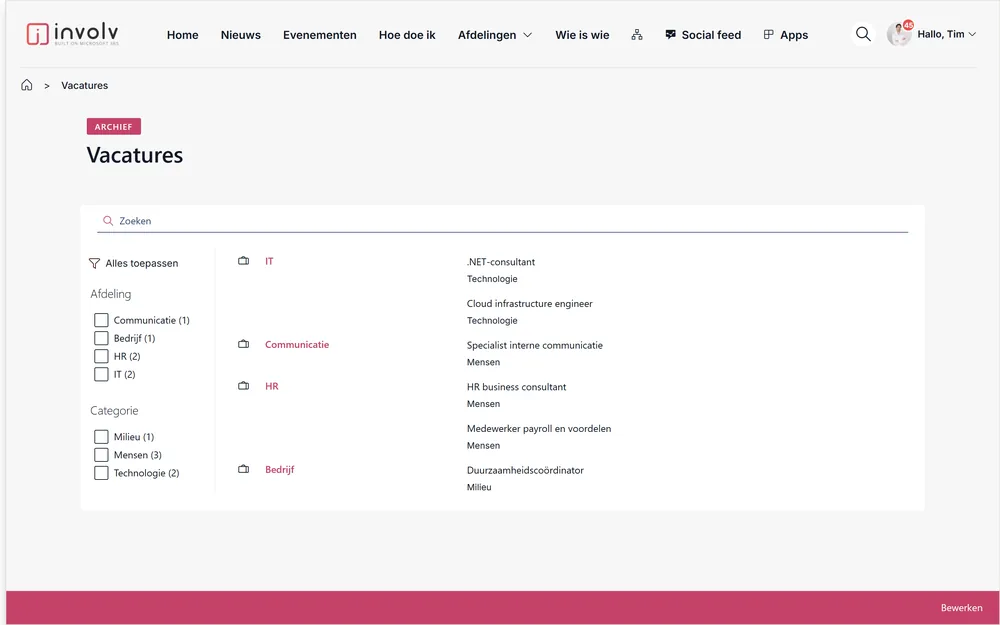Click the Vacatures breadcrumb
The height and width of the screenshot is (625, 1000).
point(84,85)
